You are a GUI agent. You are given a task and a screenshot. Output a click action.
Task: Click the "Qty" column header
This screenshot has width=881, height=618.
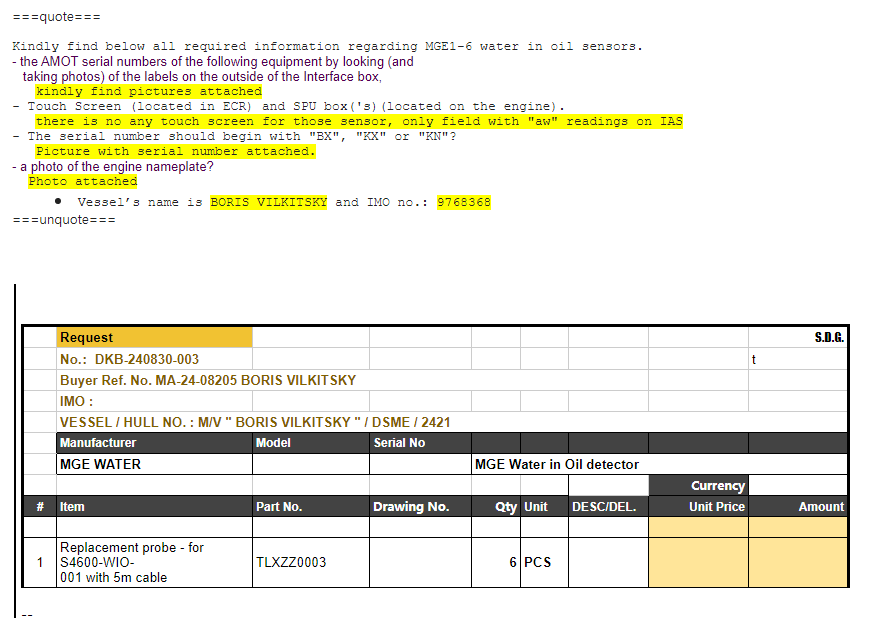[496, 507]
